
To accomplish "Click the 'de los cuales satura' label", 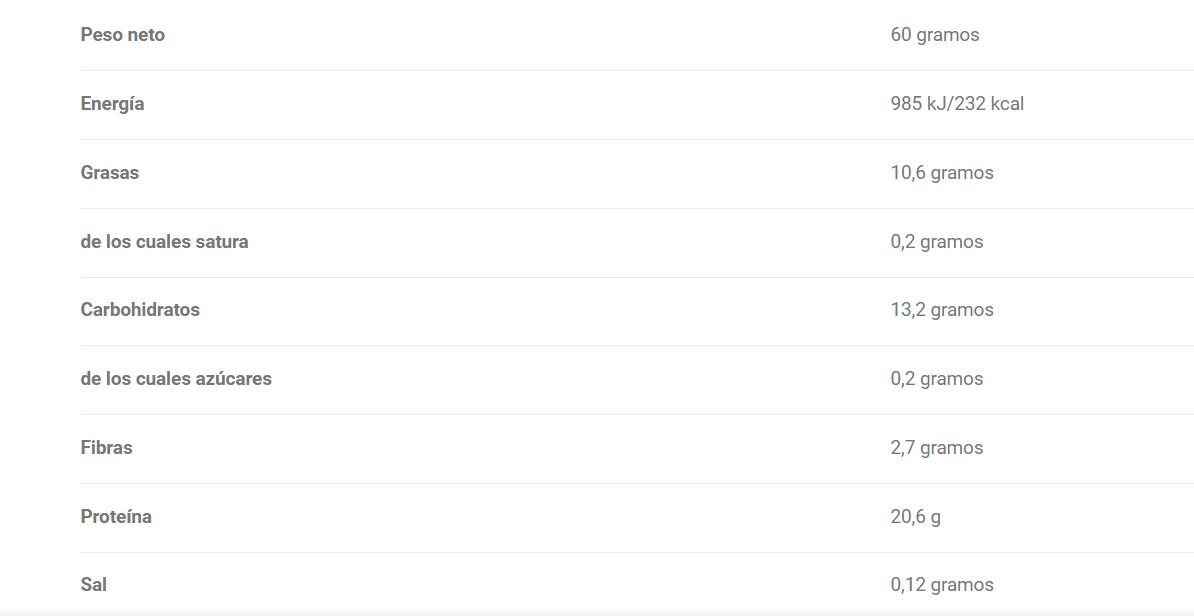I will pyautogui.click(x=164, y=242).
